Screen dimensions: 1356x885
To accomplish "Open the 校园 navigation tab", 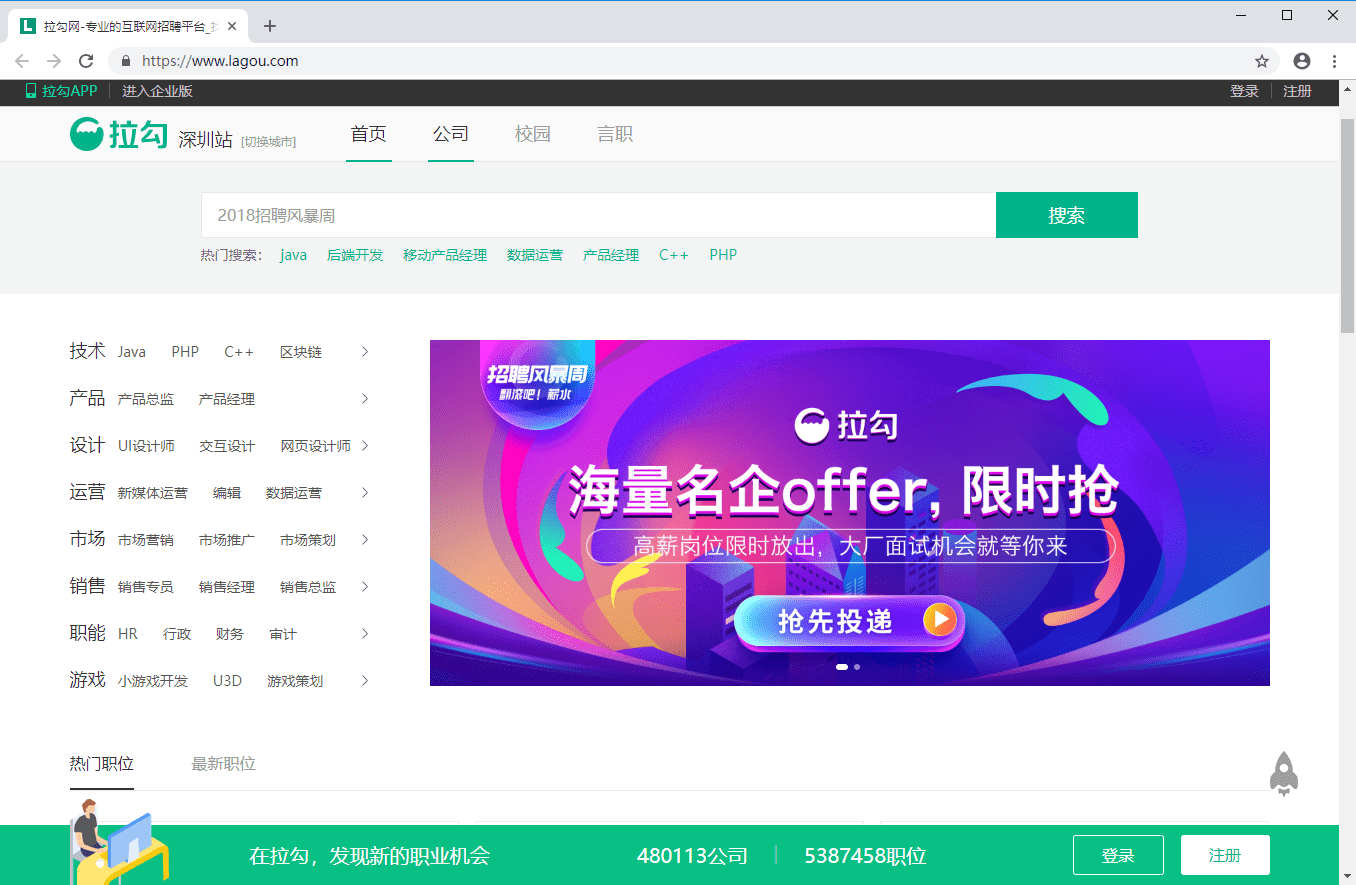I will pos(533,134).
